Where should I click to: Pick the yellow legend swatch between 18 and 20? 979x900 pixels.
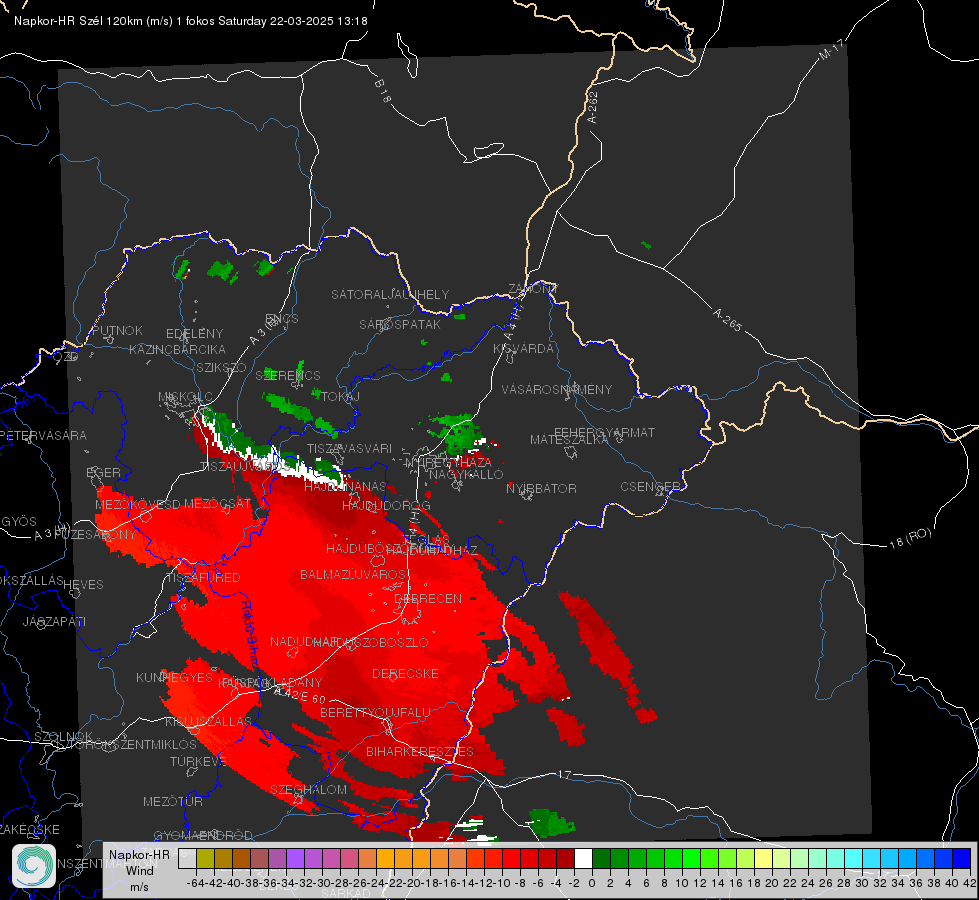764,858
